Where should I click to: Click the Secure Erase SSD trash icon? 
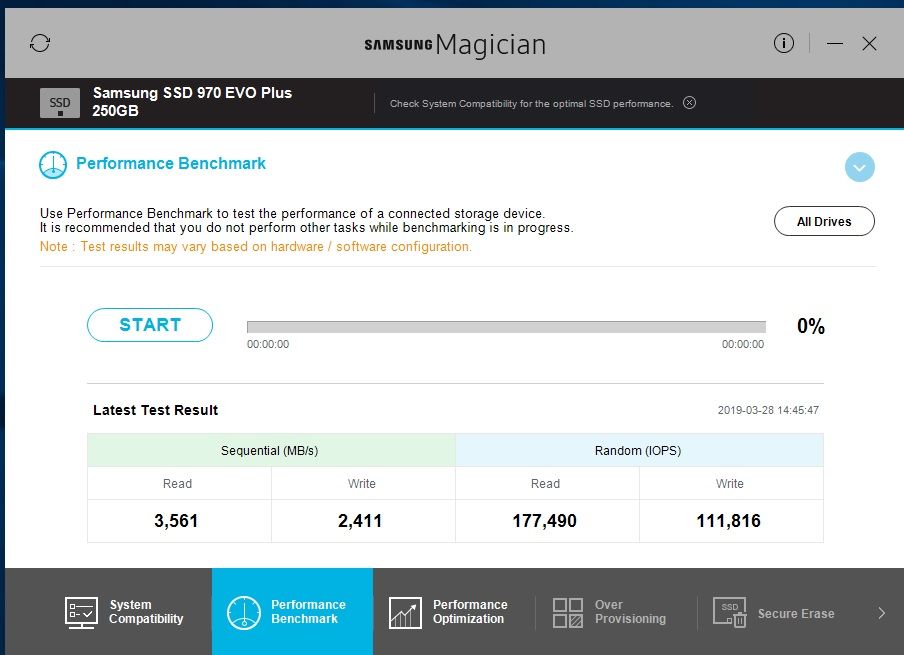tap(730, 612)
